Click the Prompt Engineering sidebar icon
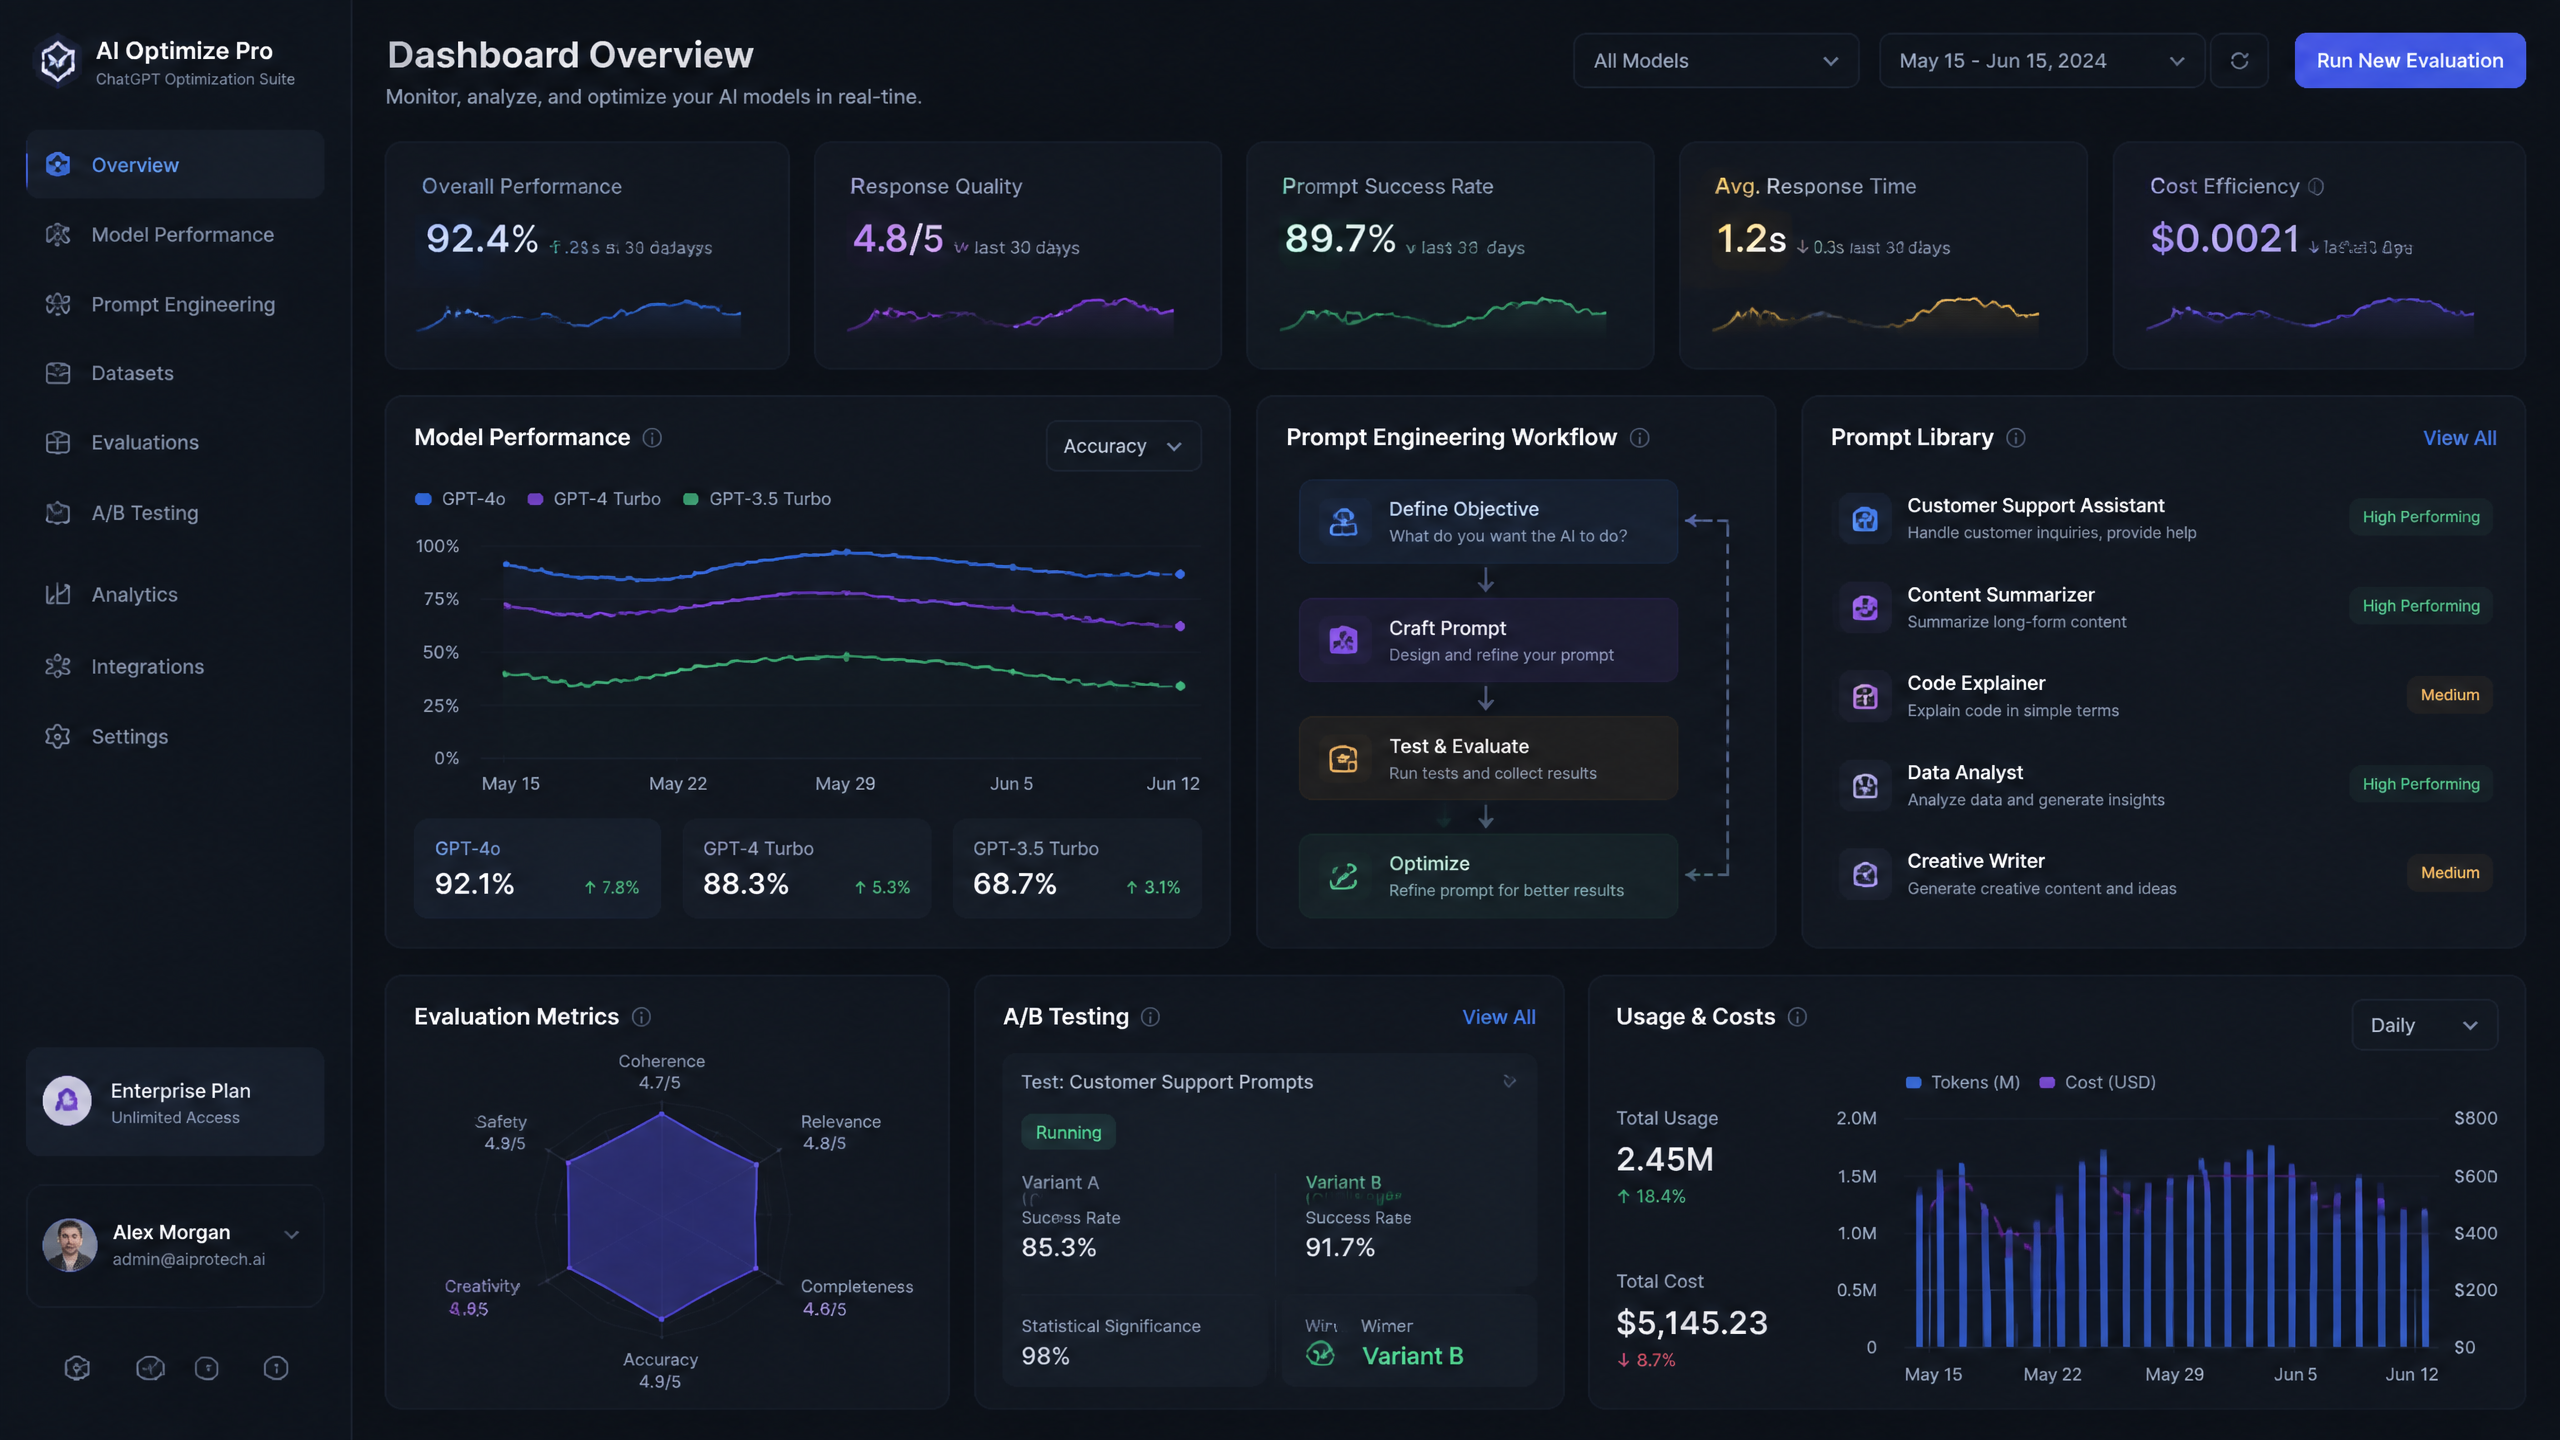 pos(58,304)
